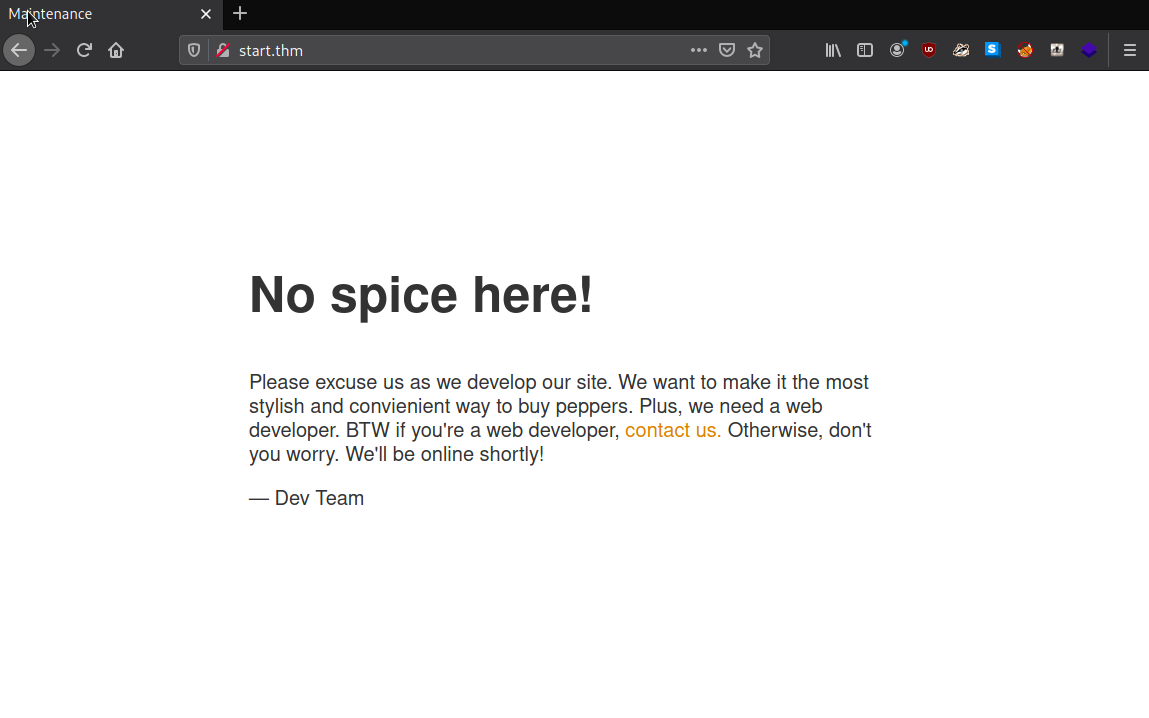Select the Maintenance tab
The height and width of the screenshot is (718, 1149).
coord(111,15)
